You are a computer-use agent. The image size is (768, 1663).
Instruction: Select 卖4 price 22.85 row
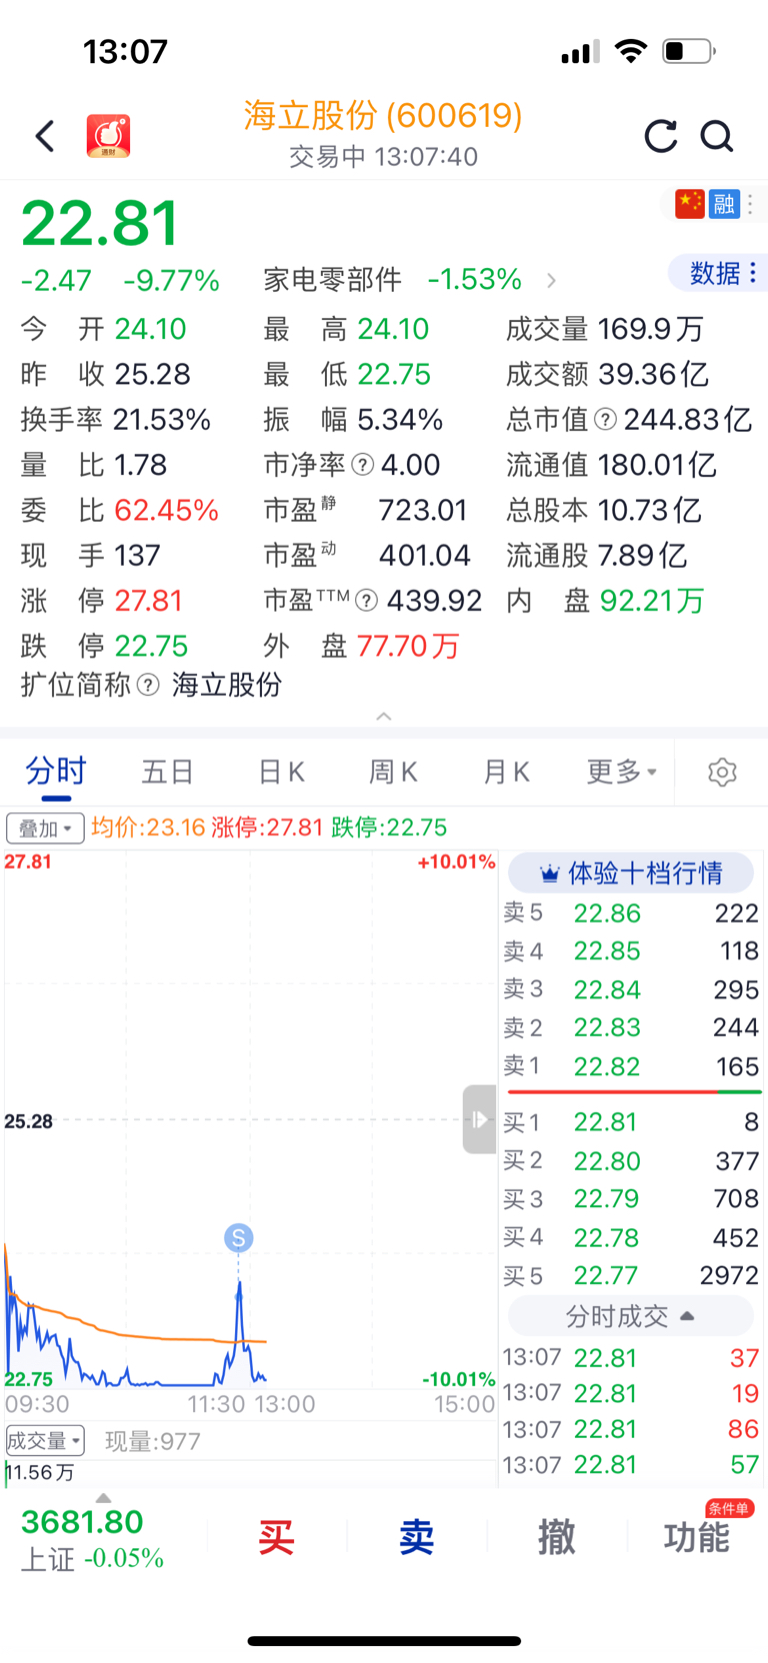631,951
